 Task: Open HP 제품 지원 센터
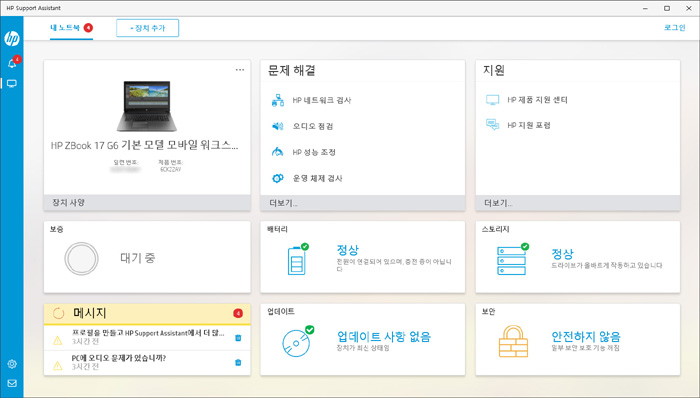click(x=537, y=100)
